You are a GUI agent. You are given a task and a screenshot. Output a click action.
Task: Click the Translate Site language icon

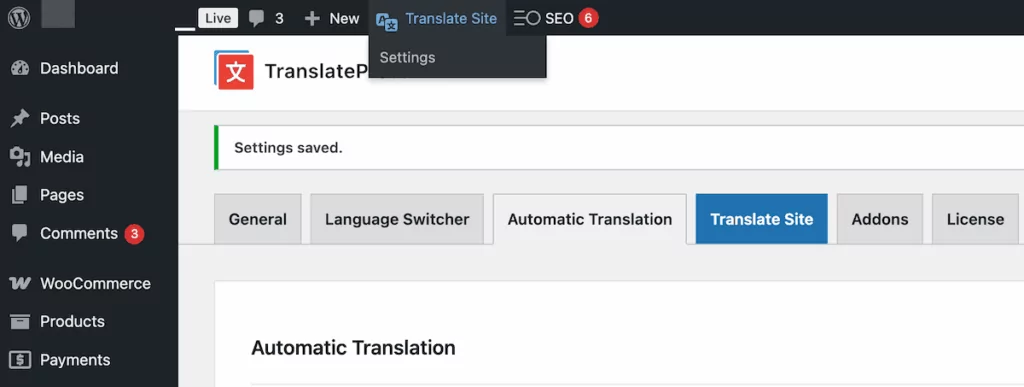(387, 21)
